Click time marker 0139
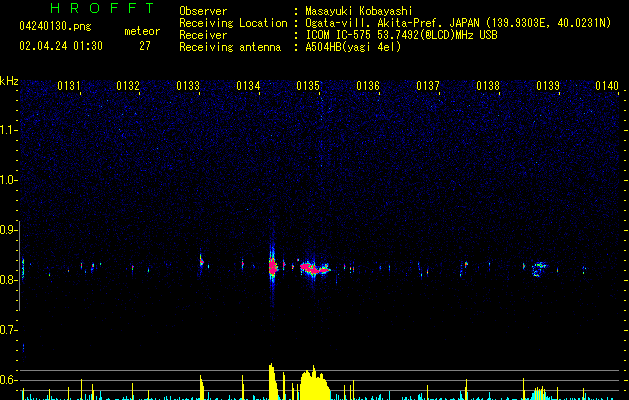Image resolution: width=629 pixels, height=400 pixels. point(548,86)
